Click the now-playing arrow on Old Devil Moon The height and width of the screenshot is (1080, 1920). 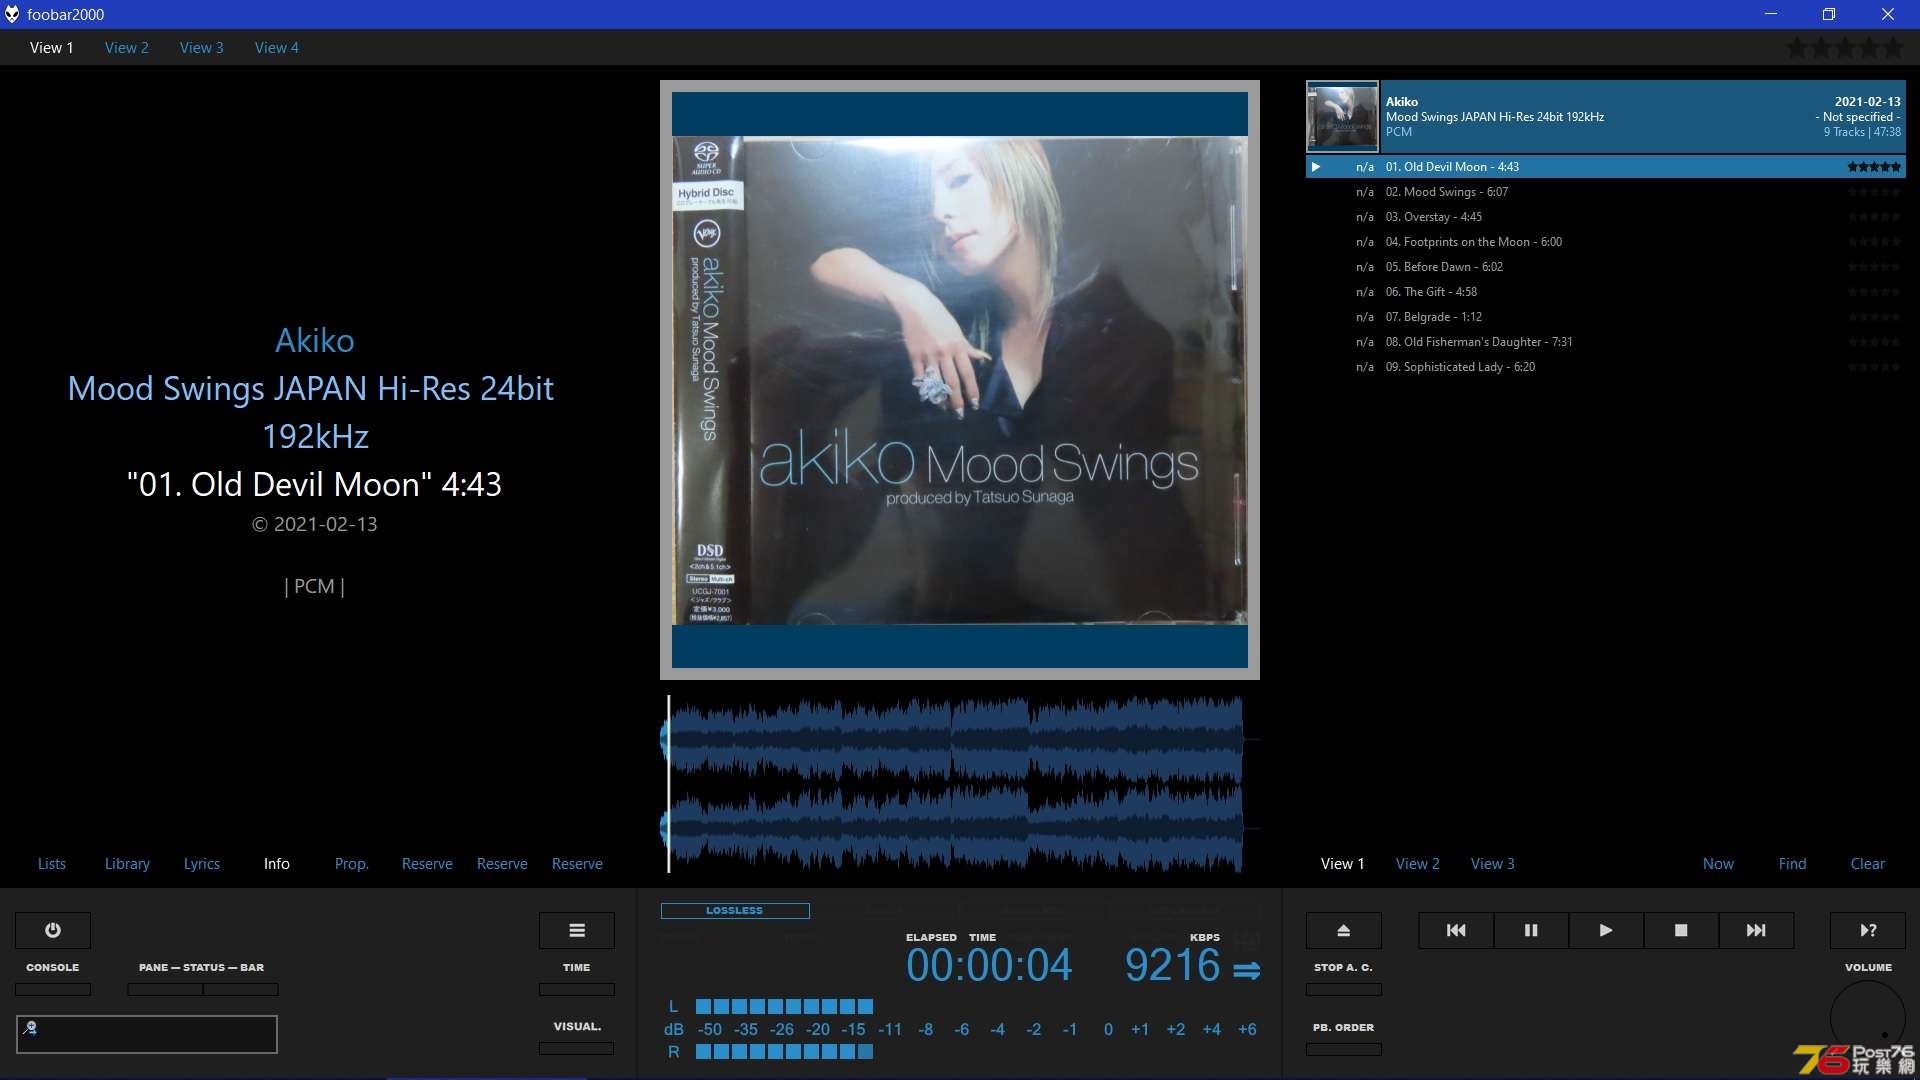[x=1316, y=167]
